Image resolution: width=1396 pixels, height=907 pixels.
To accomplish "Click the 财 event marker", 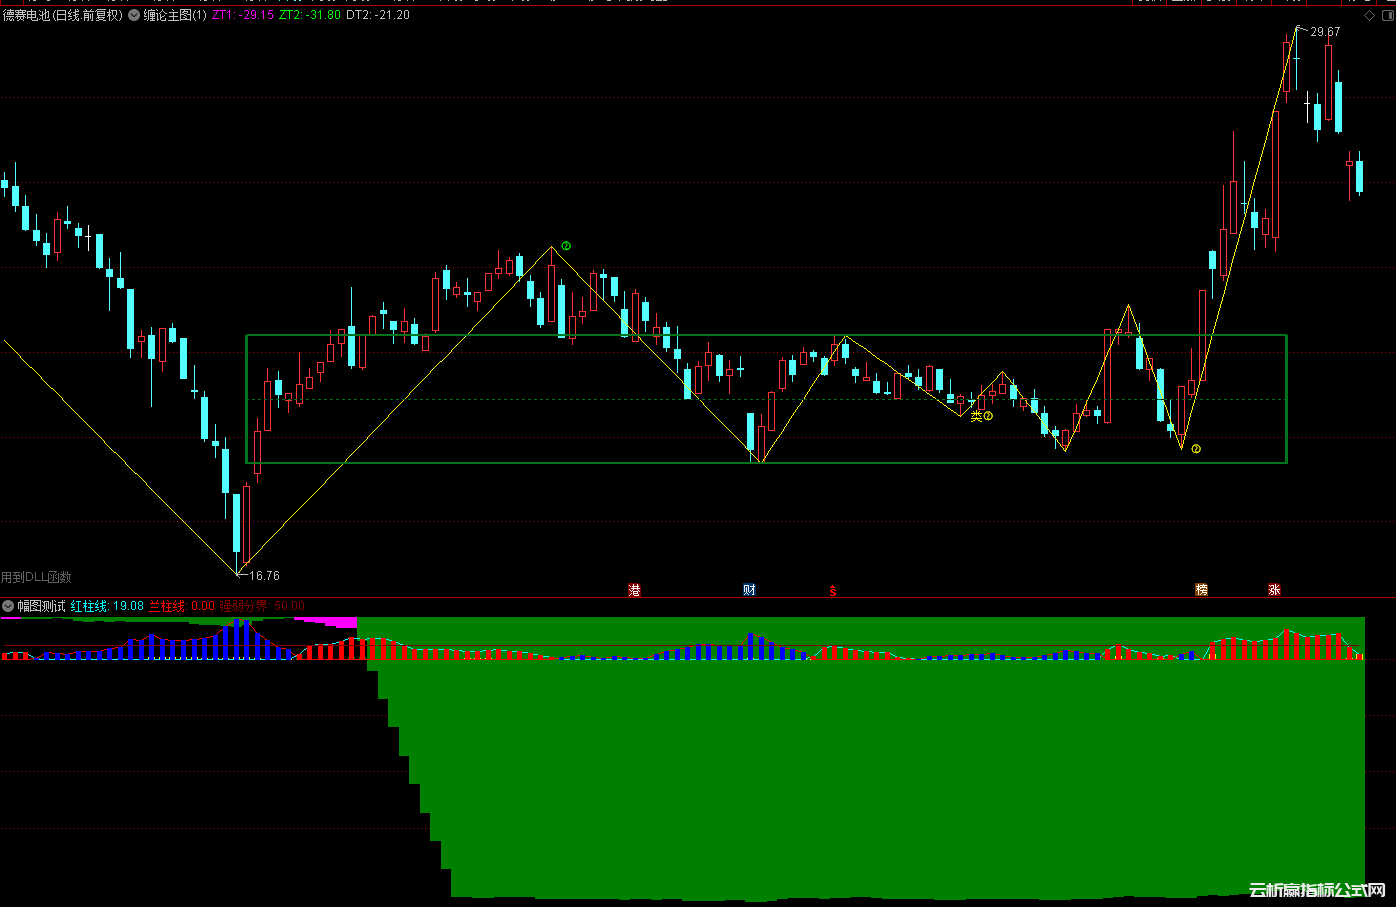I will [x=749, y=590].
